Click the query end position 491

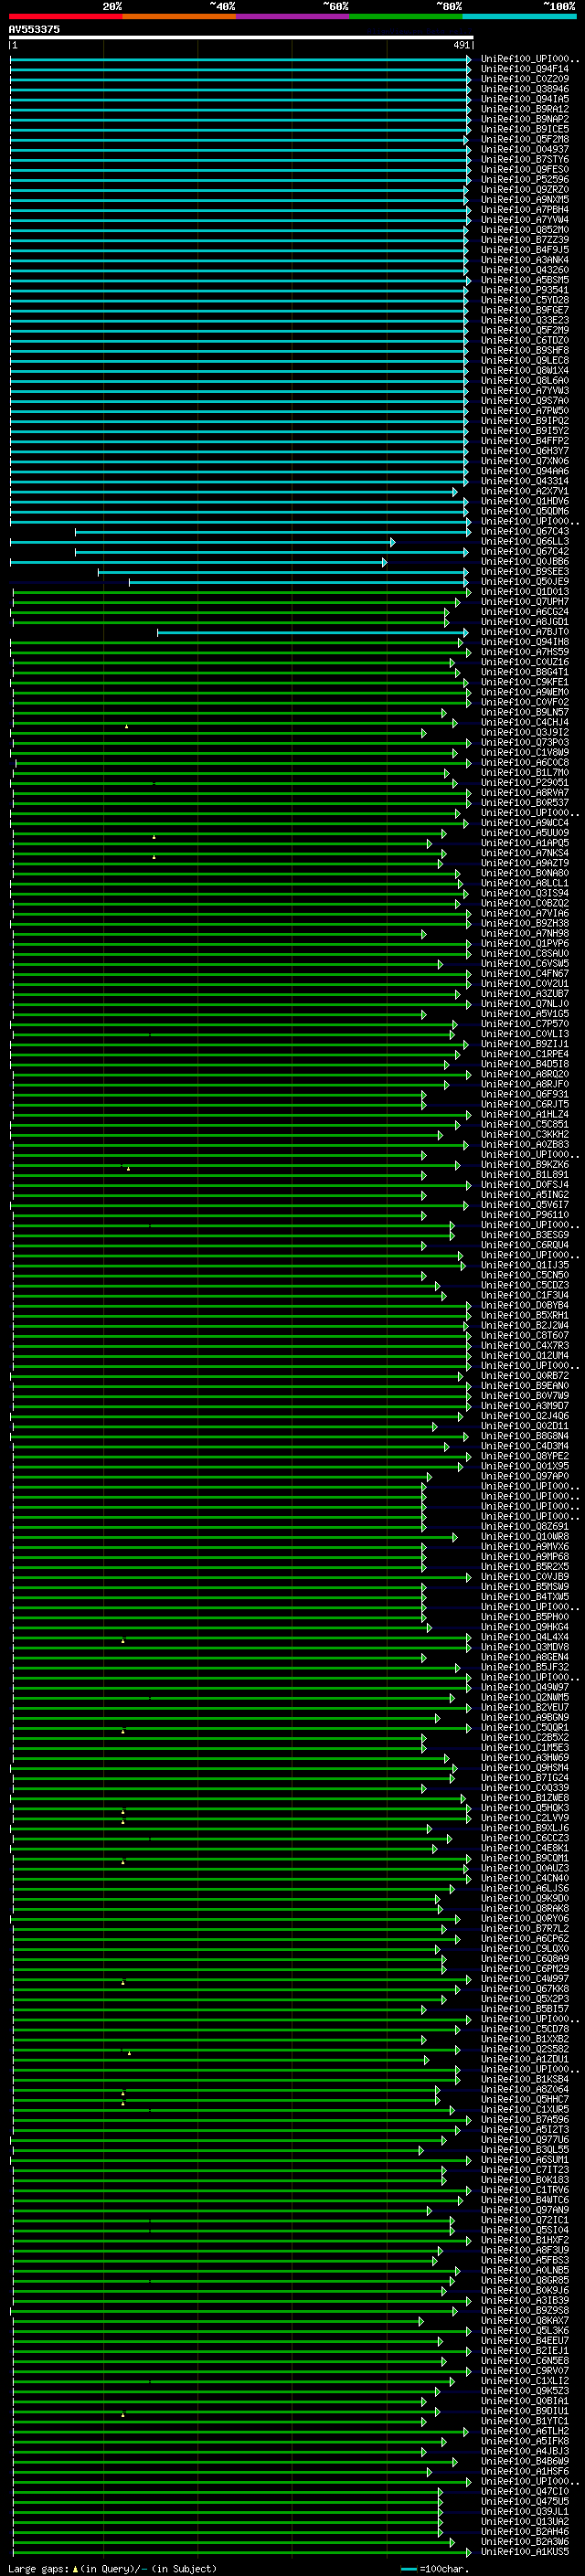pos(461,45)
